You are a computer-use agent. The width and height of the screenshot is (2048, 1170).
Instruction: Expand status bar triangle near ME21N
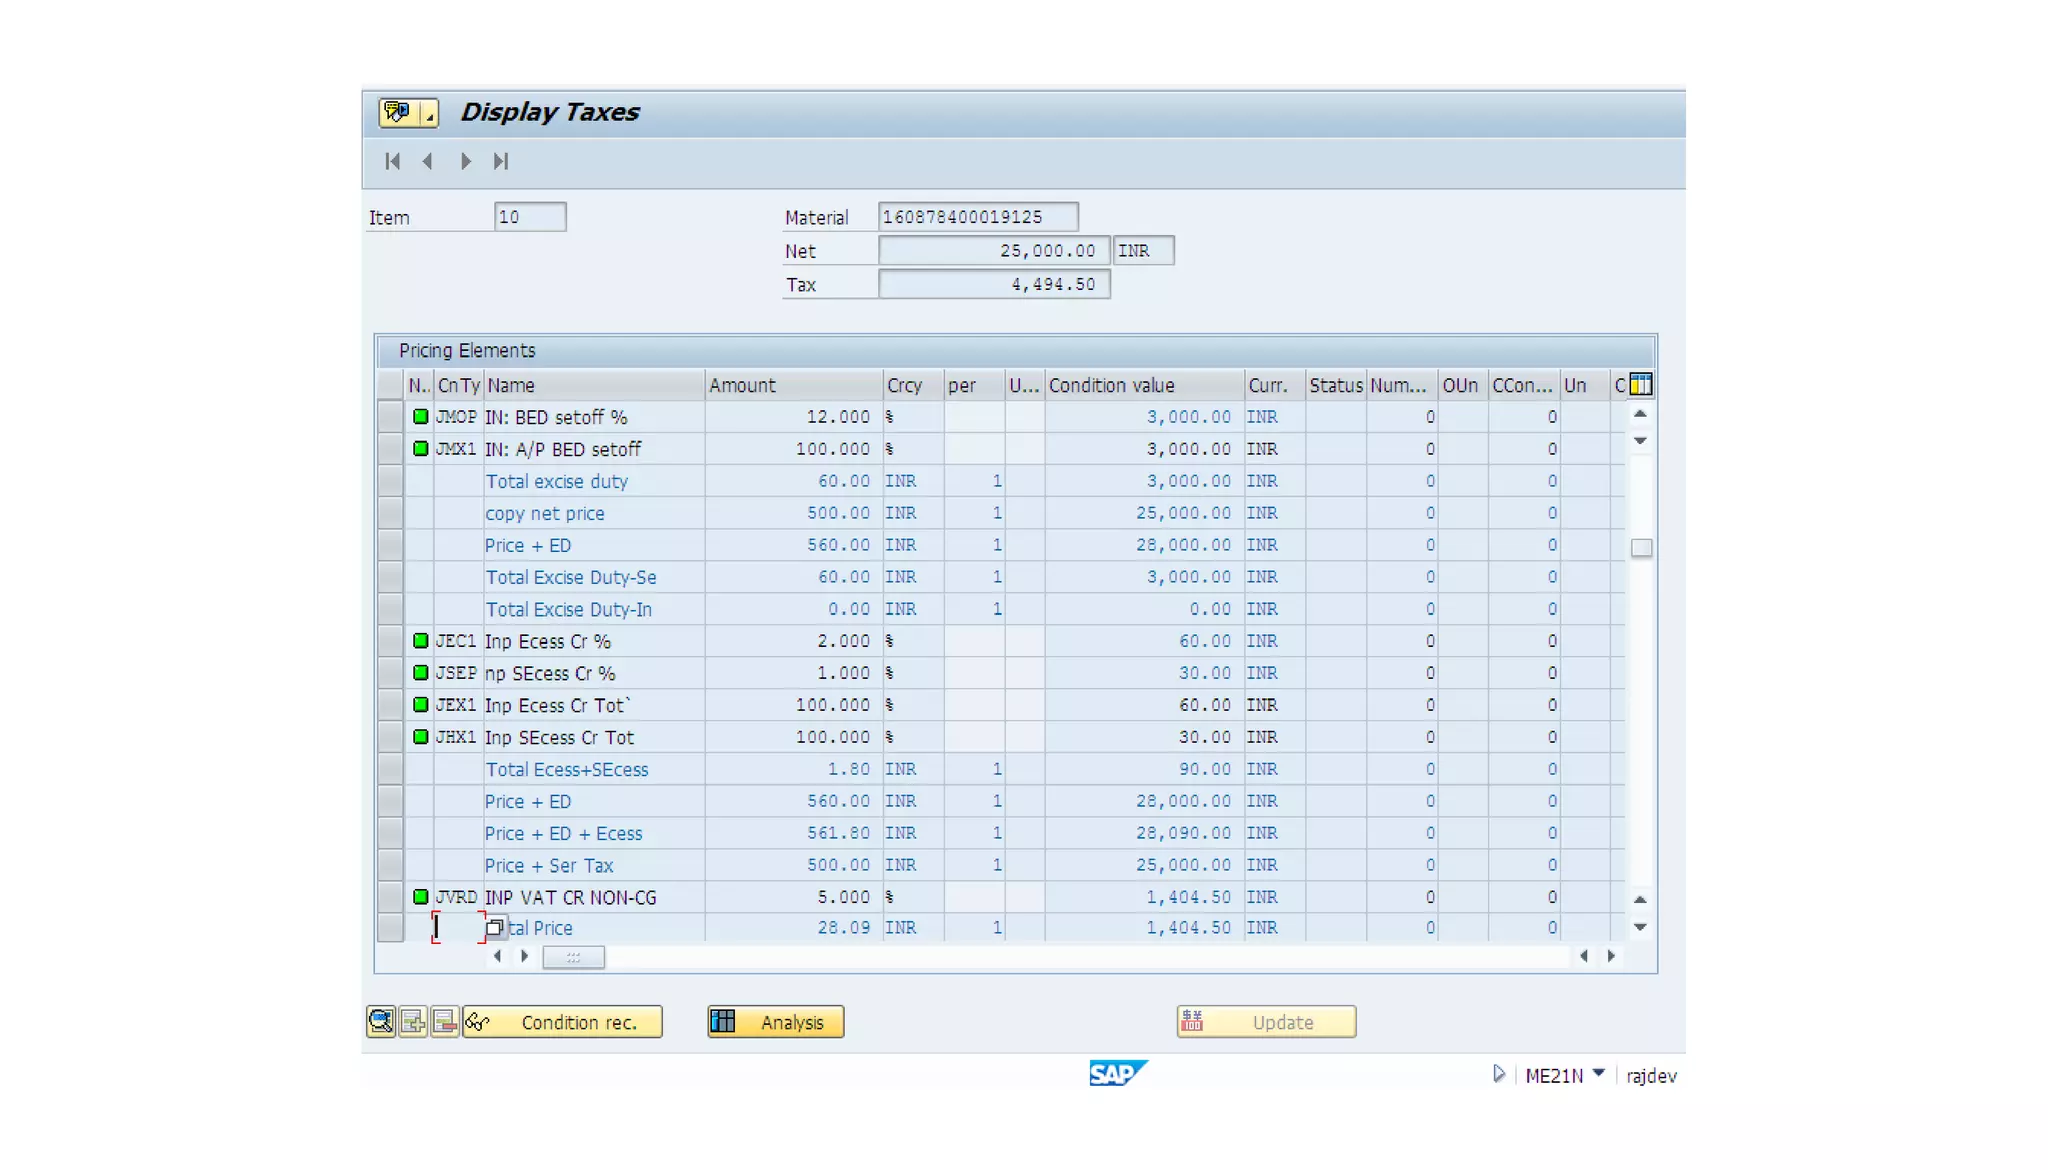click(x=1498, y=1074)
